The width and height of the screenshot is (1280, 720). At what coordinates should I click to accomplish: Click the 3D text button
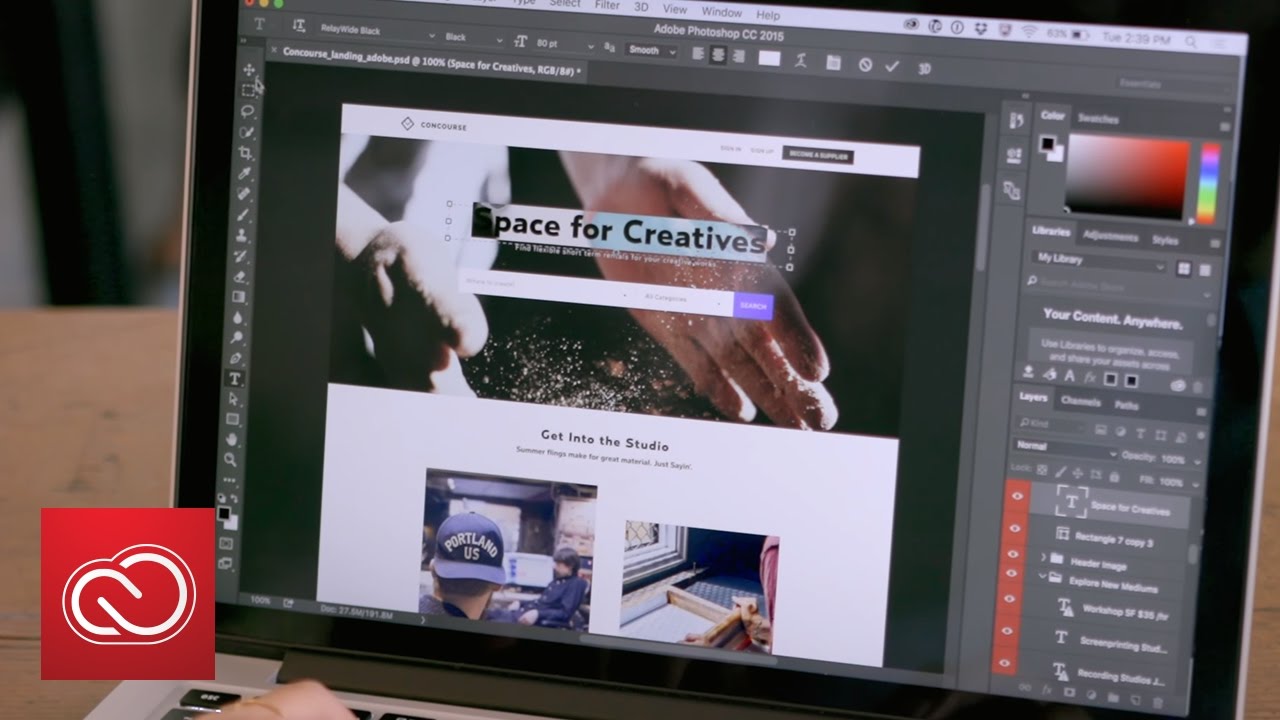point(925,69)
